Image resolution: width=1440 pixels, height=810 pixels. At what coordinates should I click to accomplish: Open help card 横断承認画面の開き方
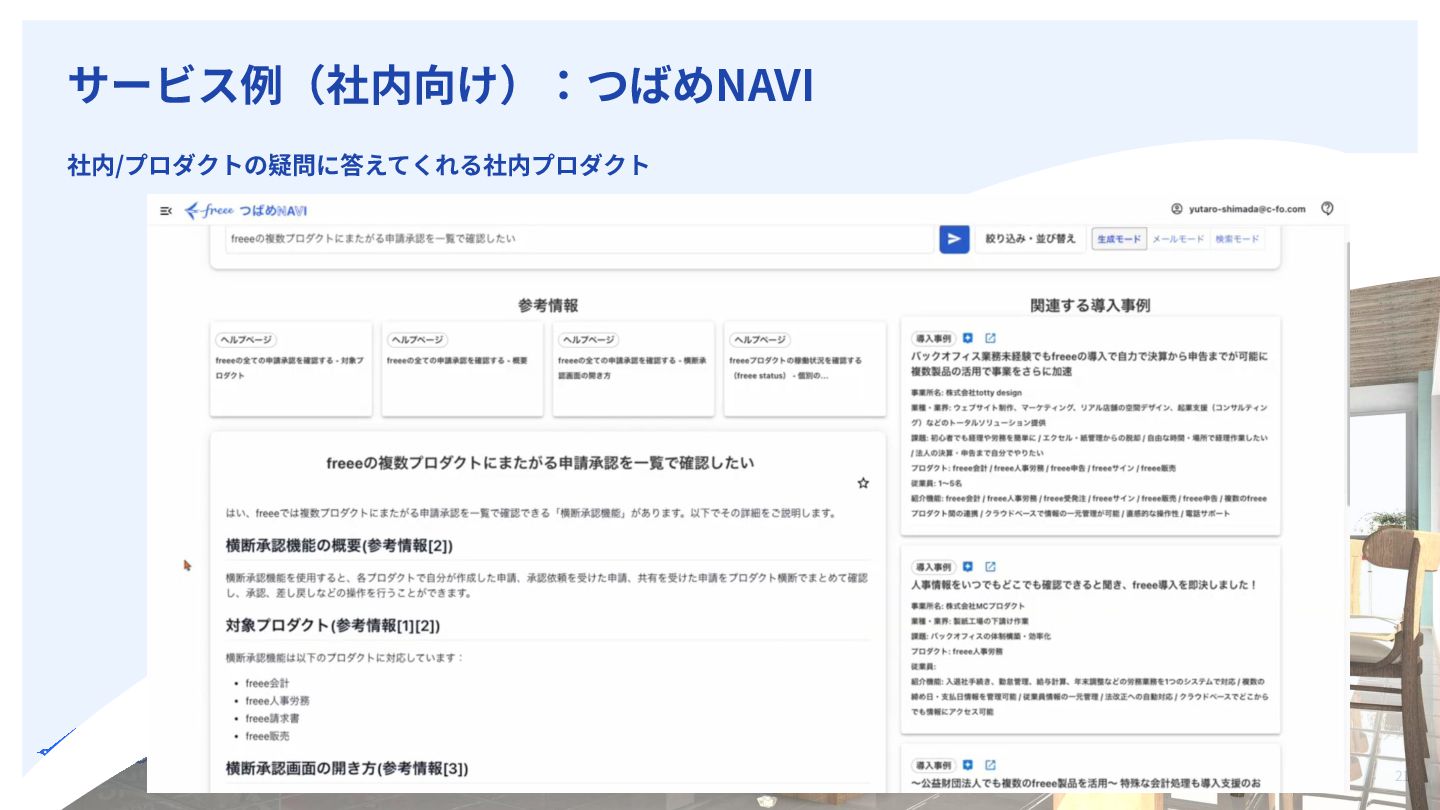[x=633, y=368]
